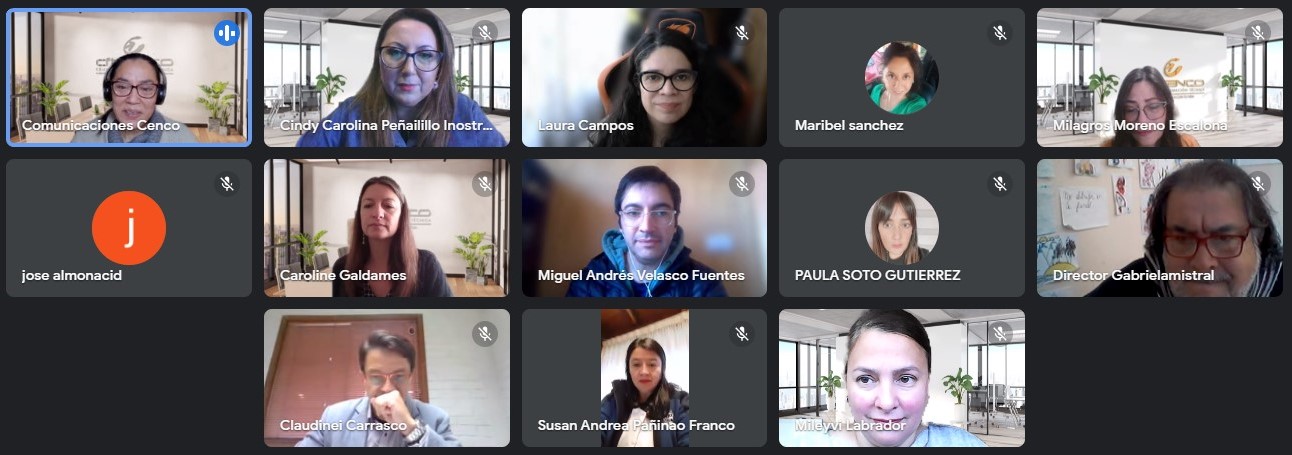Click muted mic icon on Susan Andrea tile
The height and width of the screenshot is (455, 1292).
(742, 334)
